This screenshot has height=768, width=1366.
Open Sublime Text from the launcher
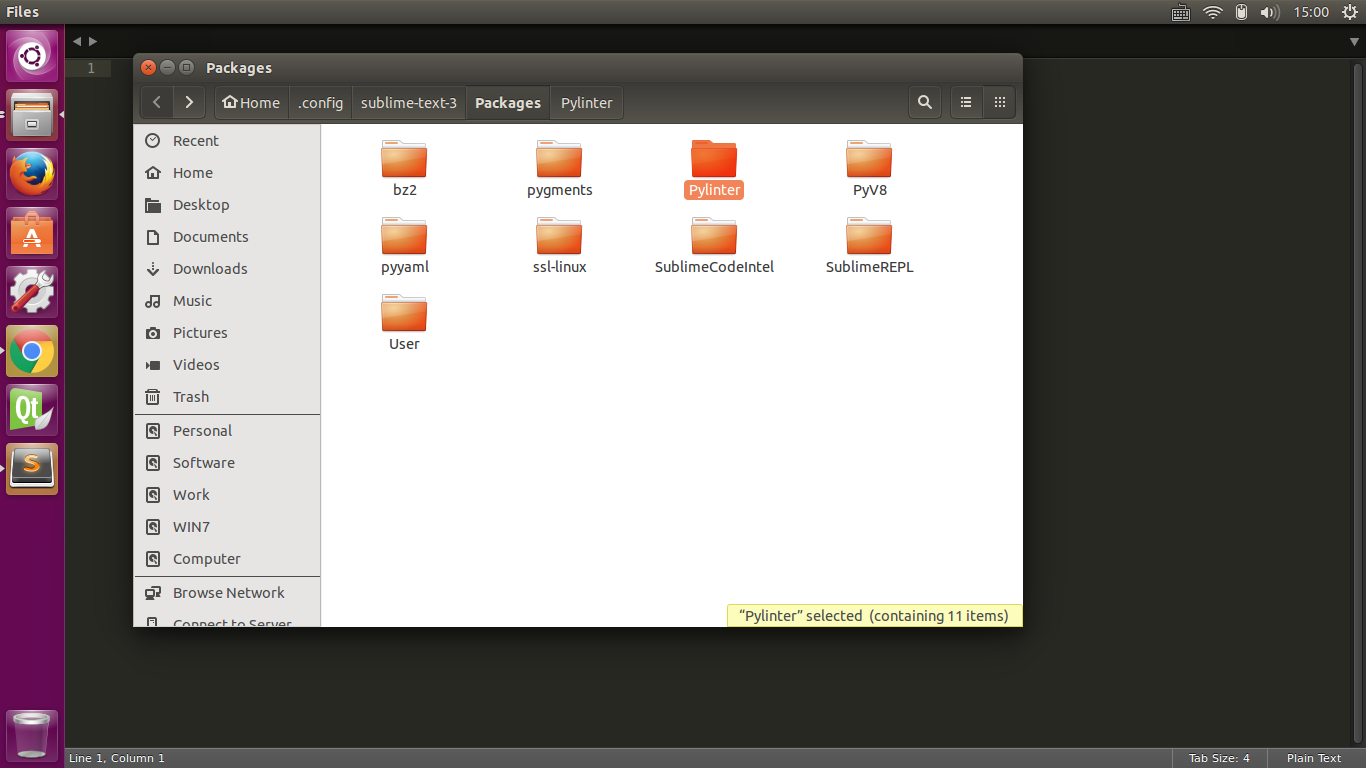click(x=32, y=468)
